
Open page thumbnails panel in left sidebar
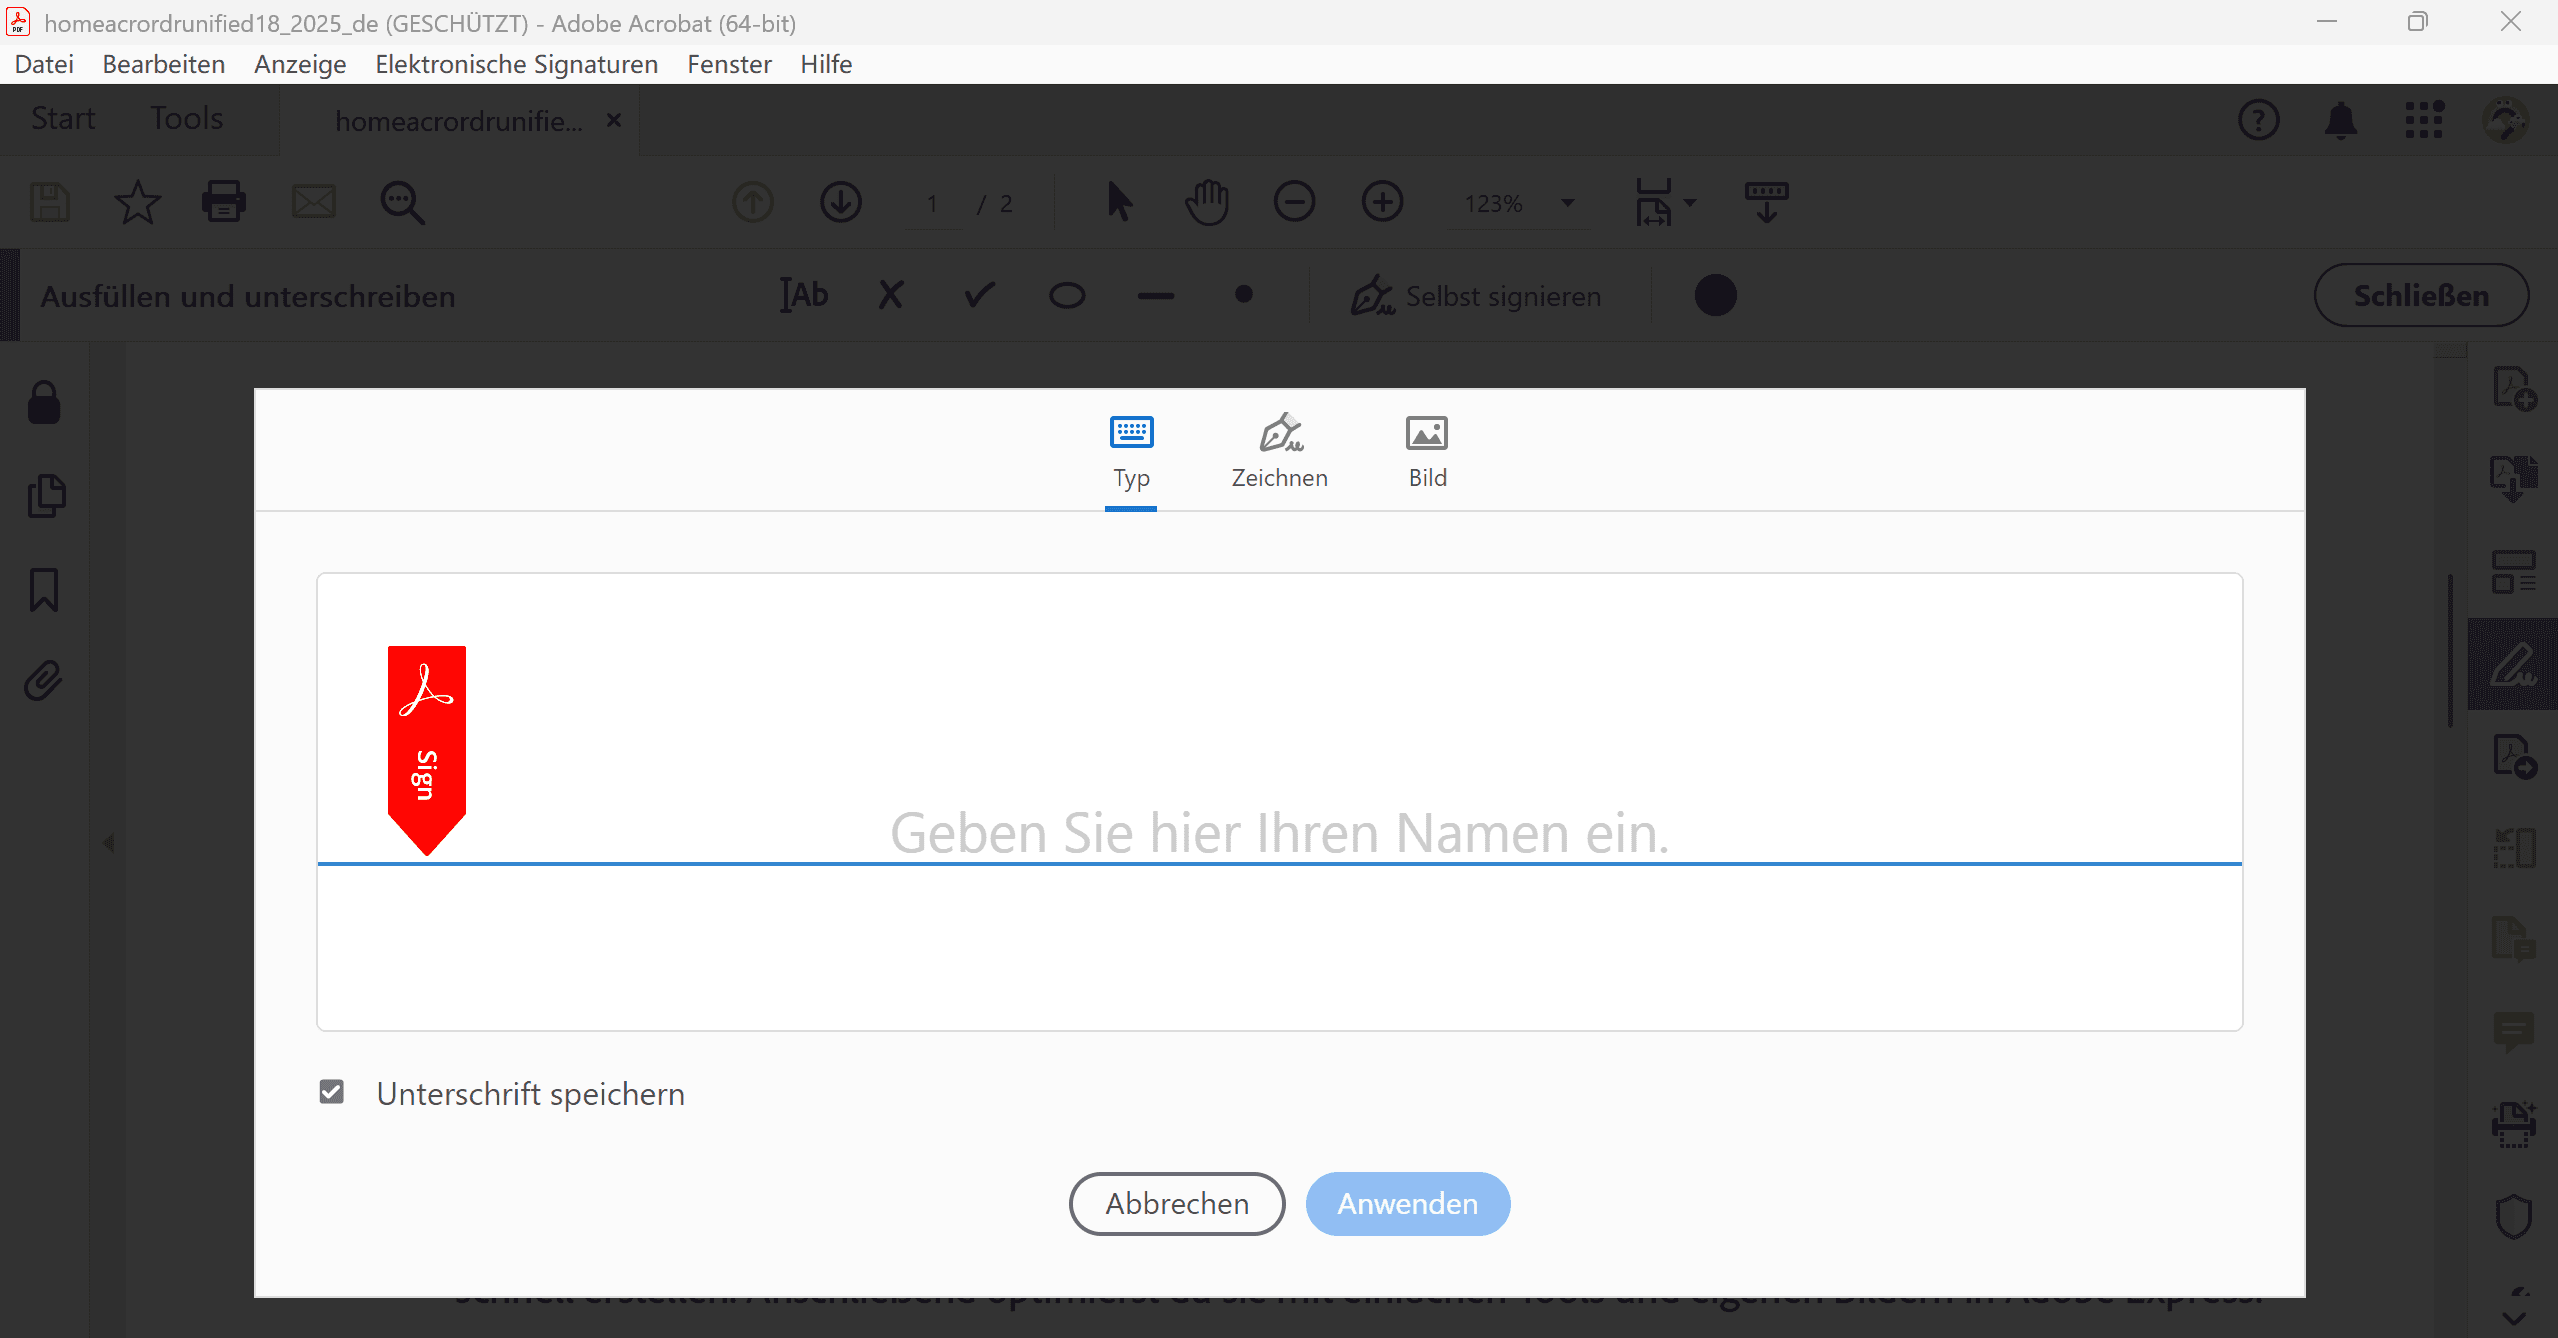[x=46, y=496]
